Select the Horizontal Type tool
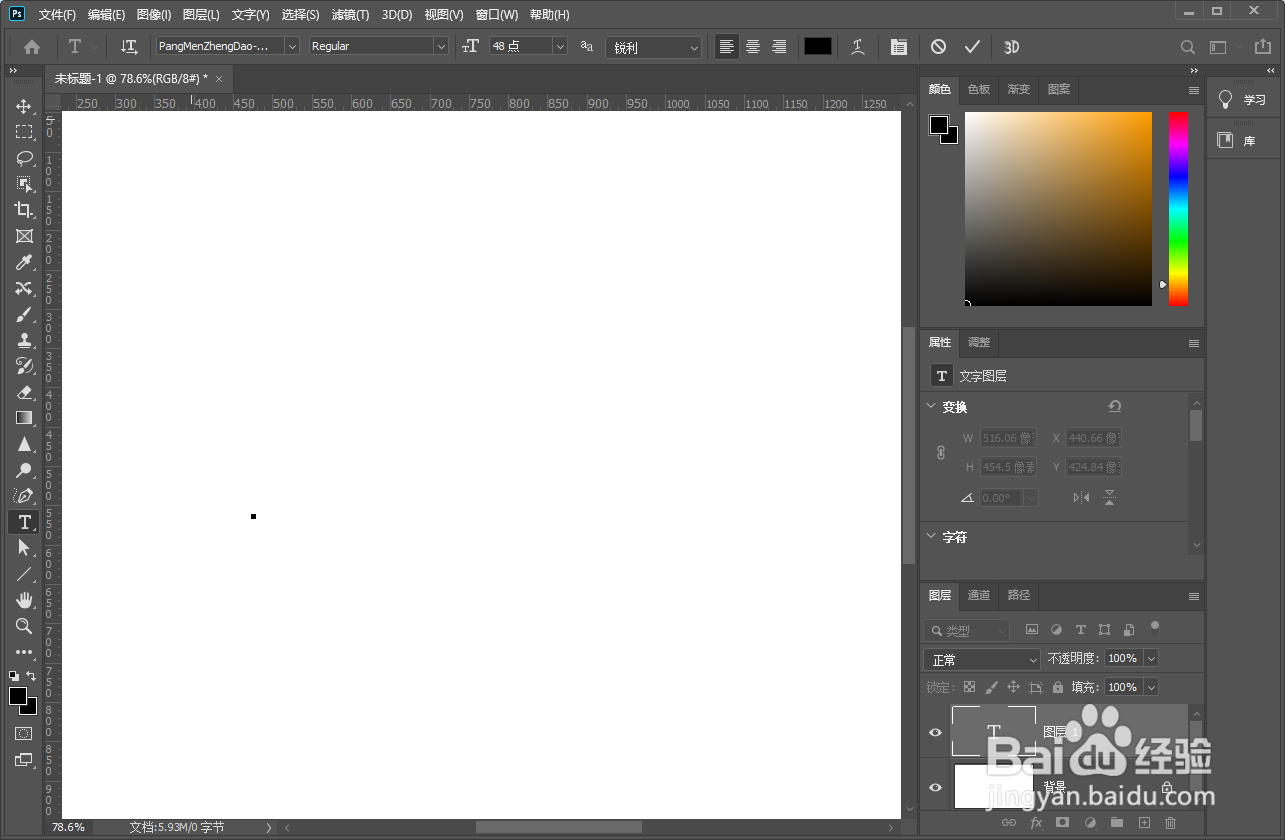Viewport: 1285px width, 840px height. pyautogui.click(x=24, y=522)
